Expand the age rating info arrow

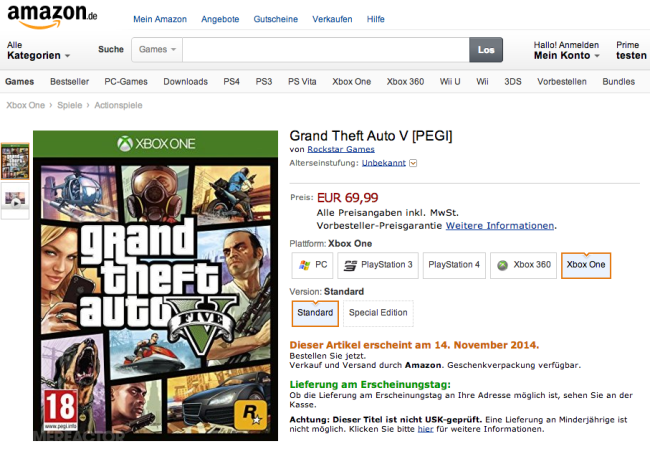point(413,163)
